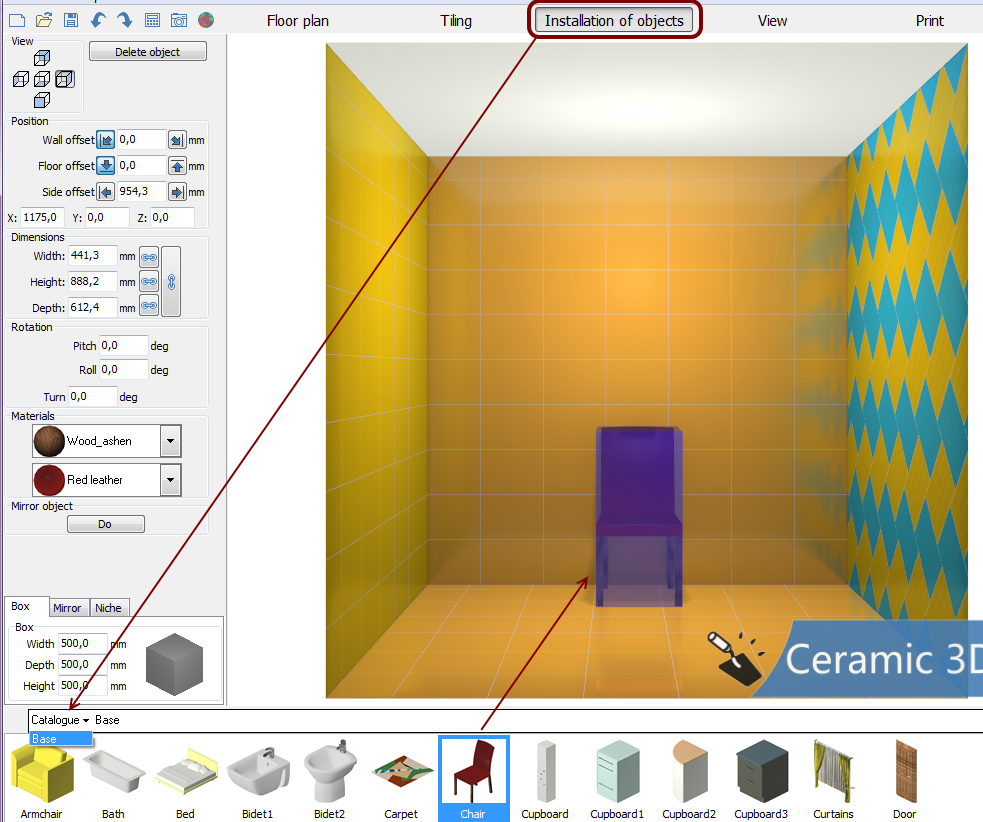Click the Dimensions Height field showing 888,2
Viewport: 983px width, 822px height.
click(93, 282)
